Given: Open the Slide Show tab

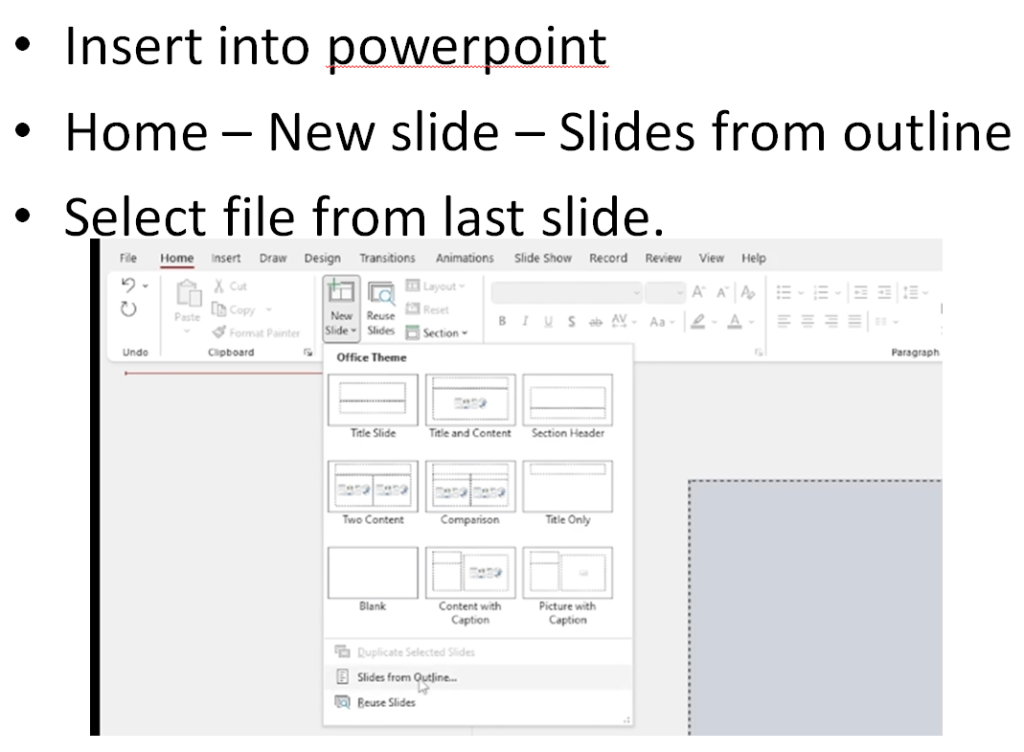Looking at the screenshot, I should [543, 258].
